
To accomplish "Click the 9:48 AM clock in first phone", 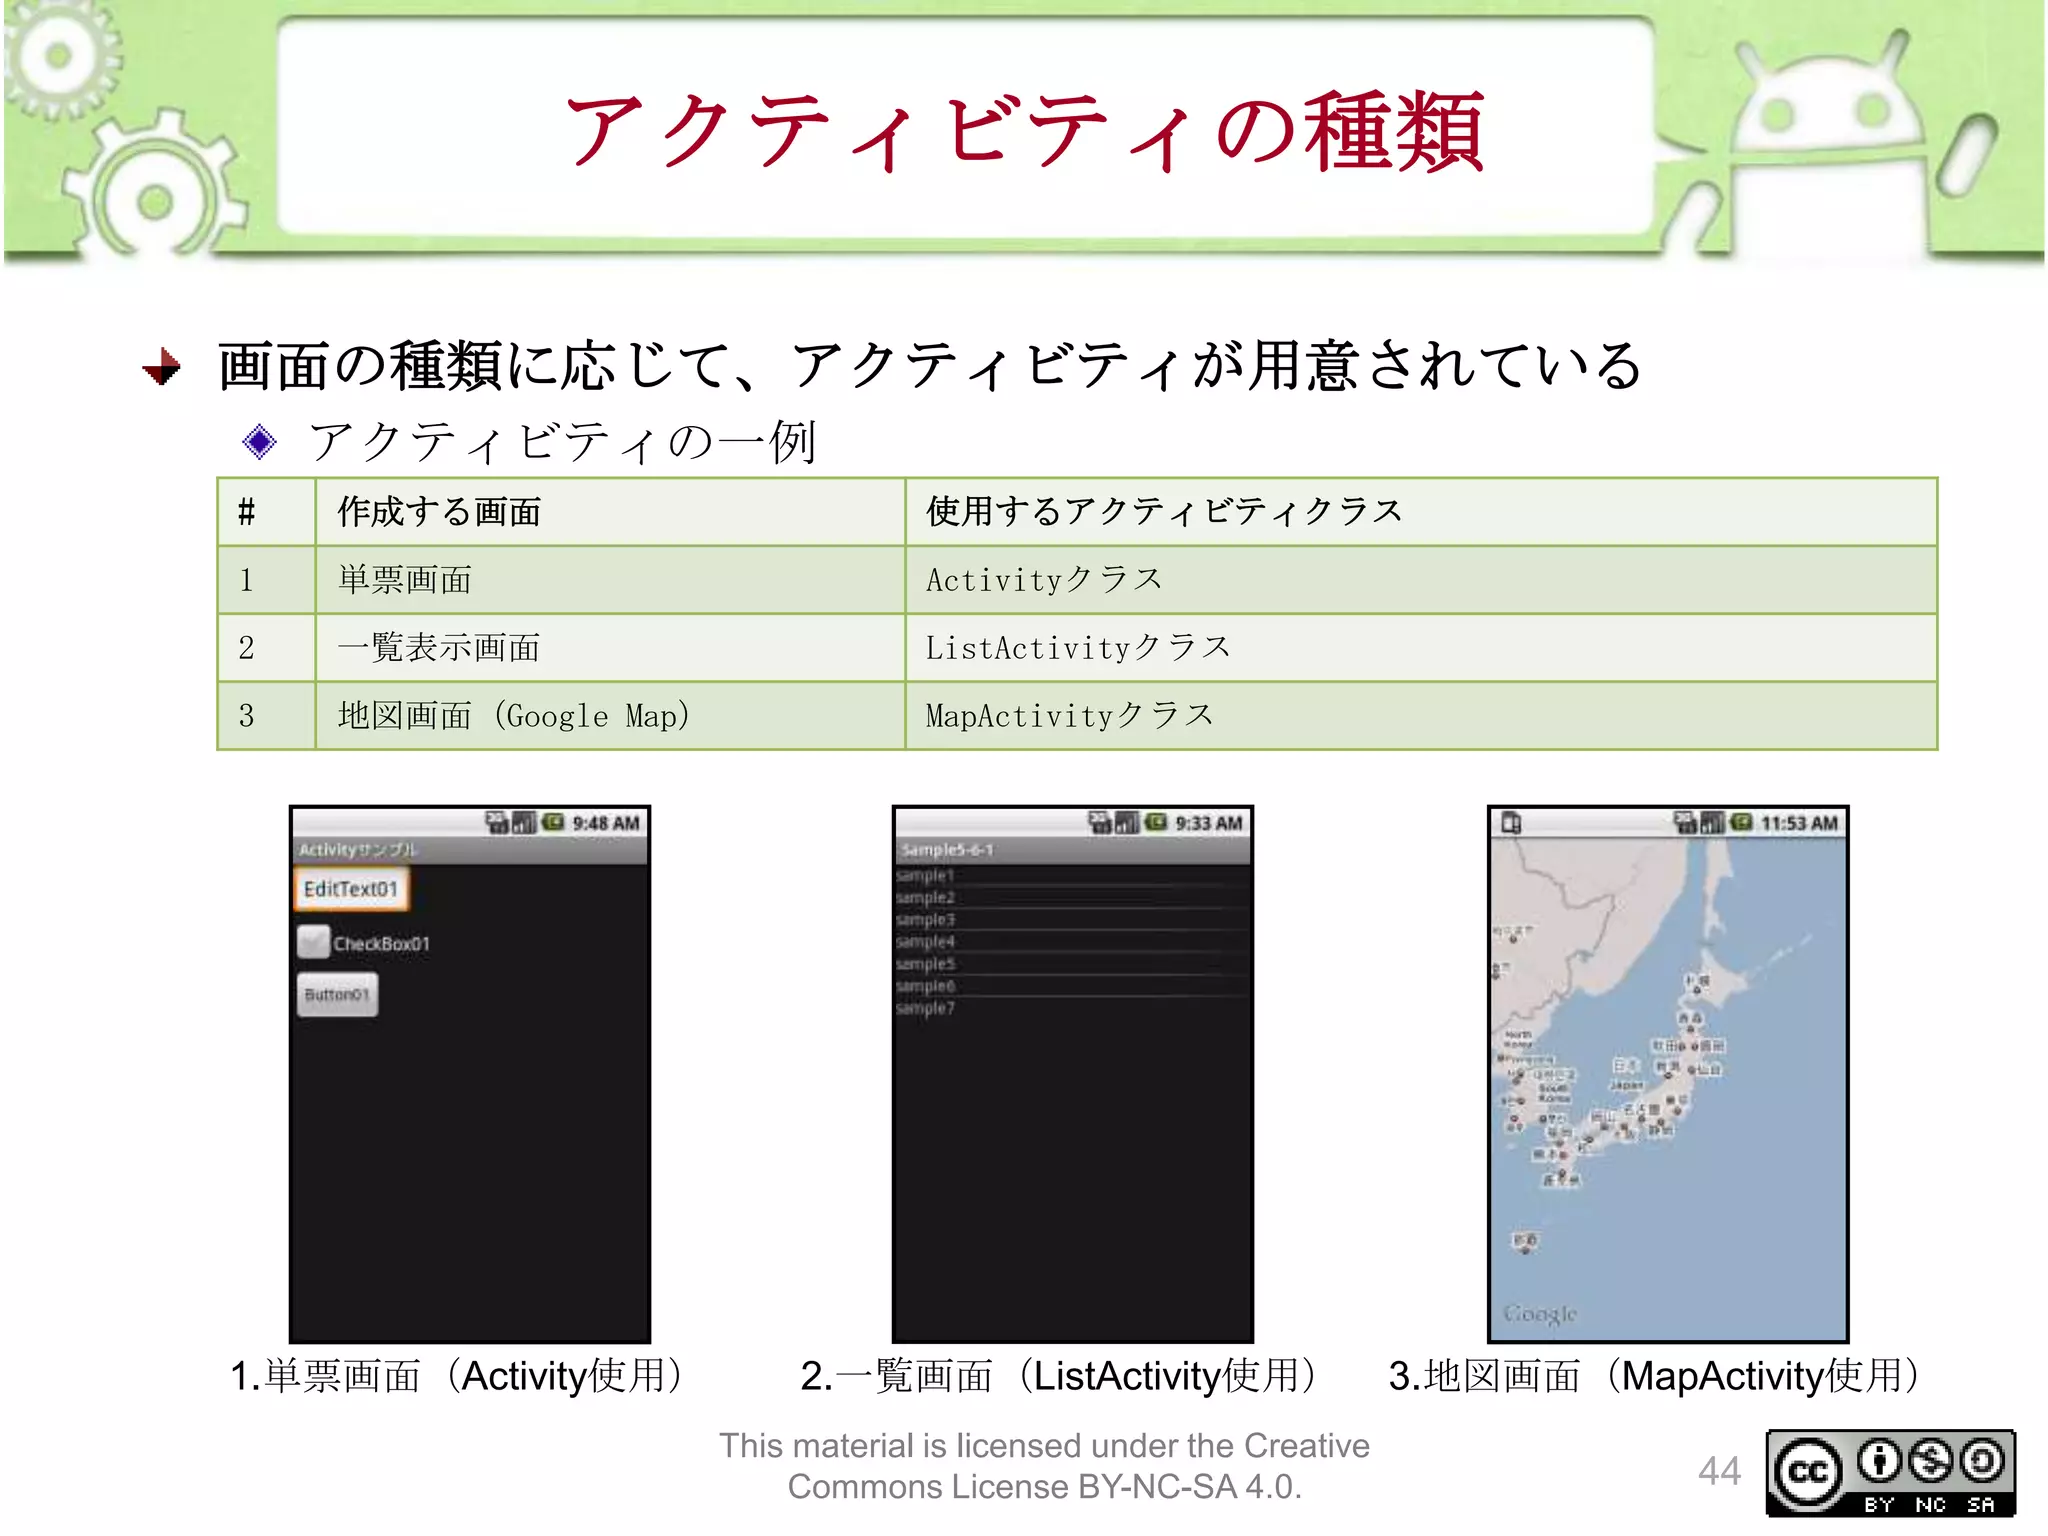I will (606, 823).
